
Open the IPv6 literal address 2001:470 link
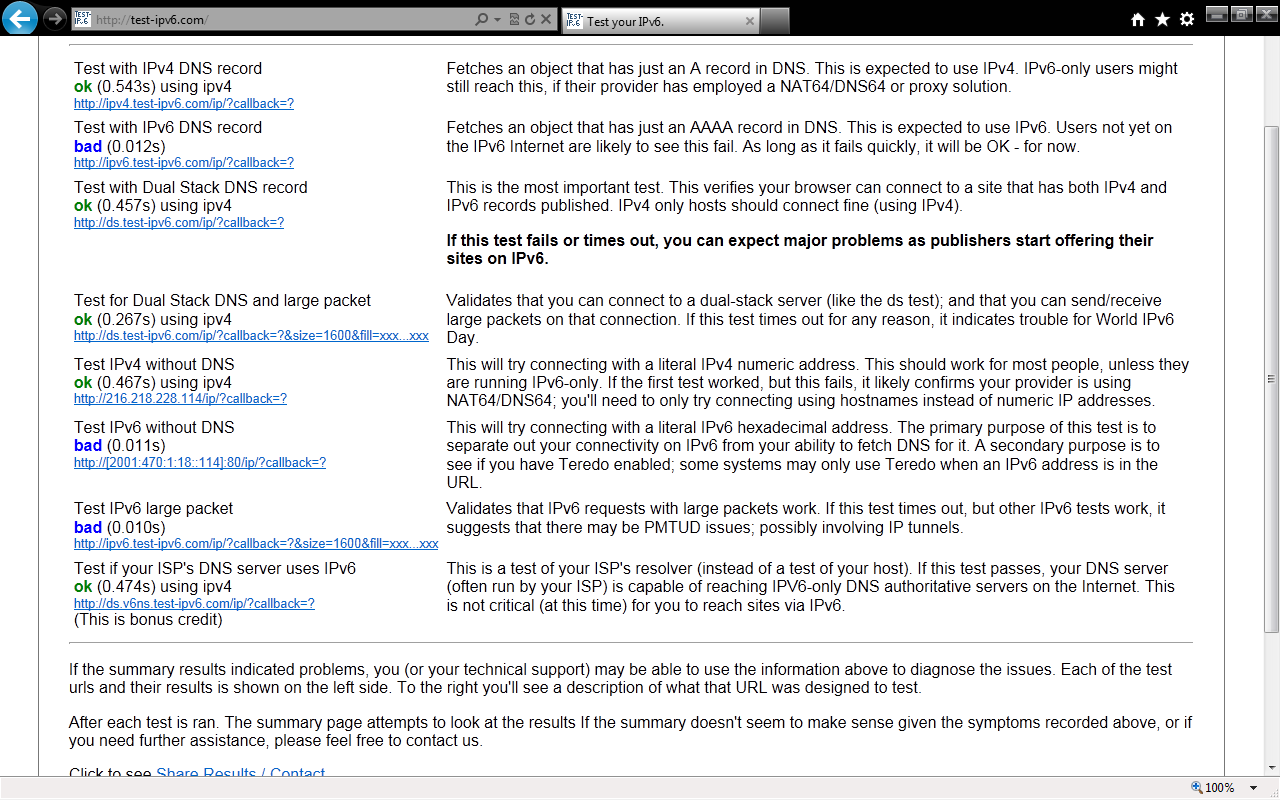[x=200, y=462]
